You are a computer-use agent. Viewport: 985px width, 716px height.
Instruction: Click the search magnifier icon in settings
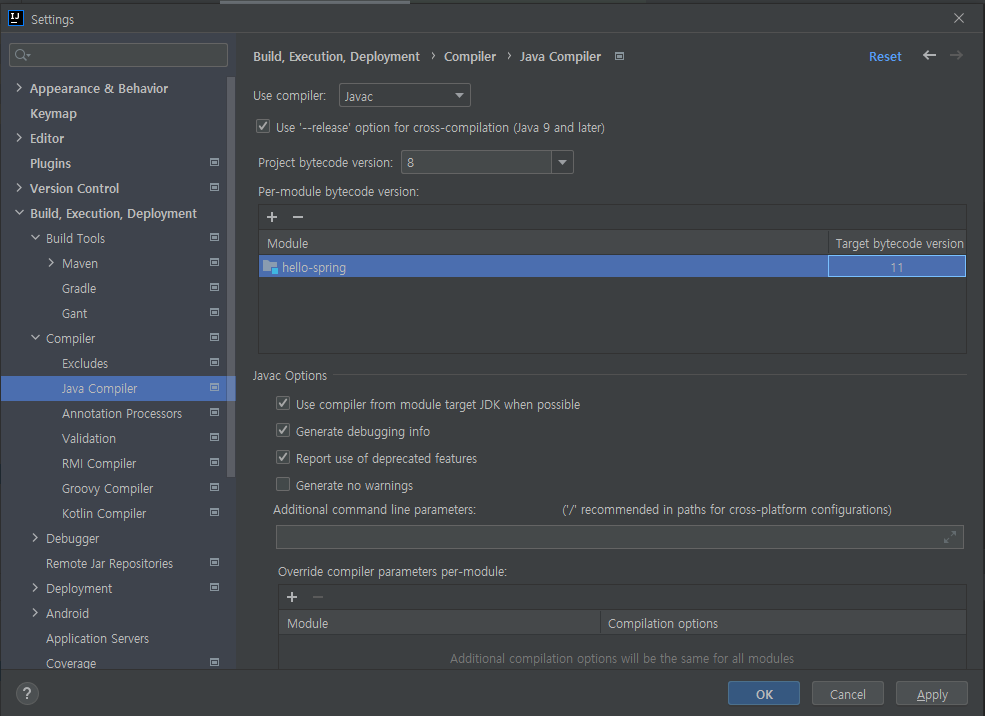pyautogui.click(x=22, y=55)
